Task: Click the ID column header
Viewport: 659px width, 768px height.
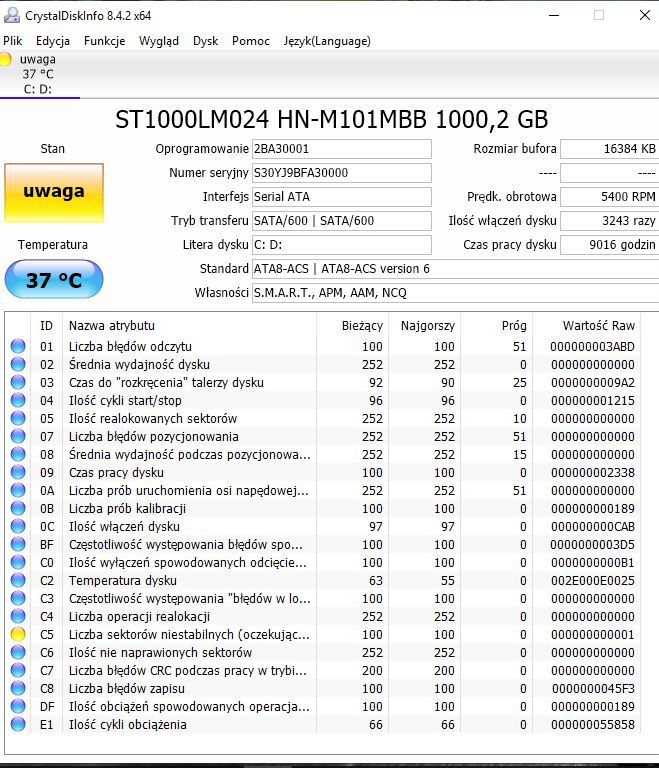Action: click(x=47, y=326)
